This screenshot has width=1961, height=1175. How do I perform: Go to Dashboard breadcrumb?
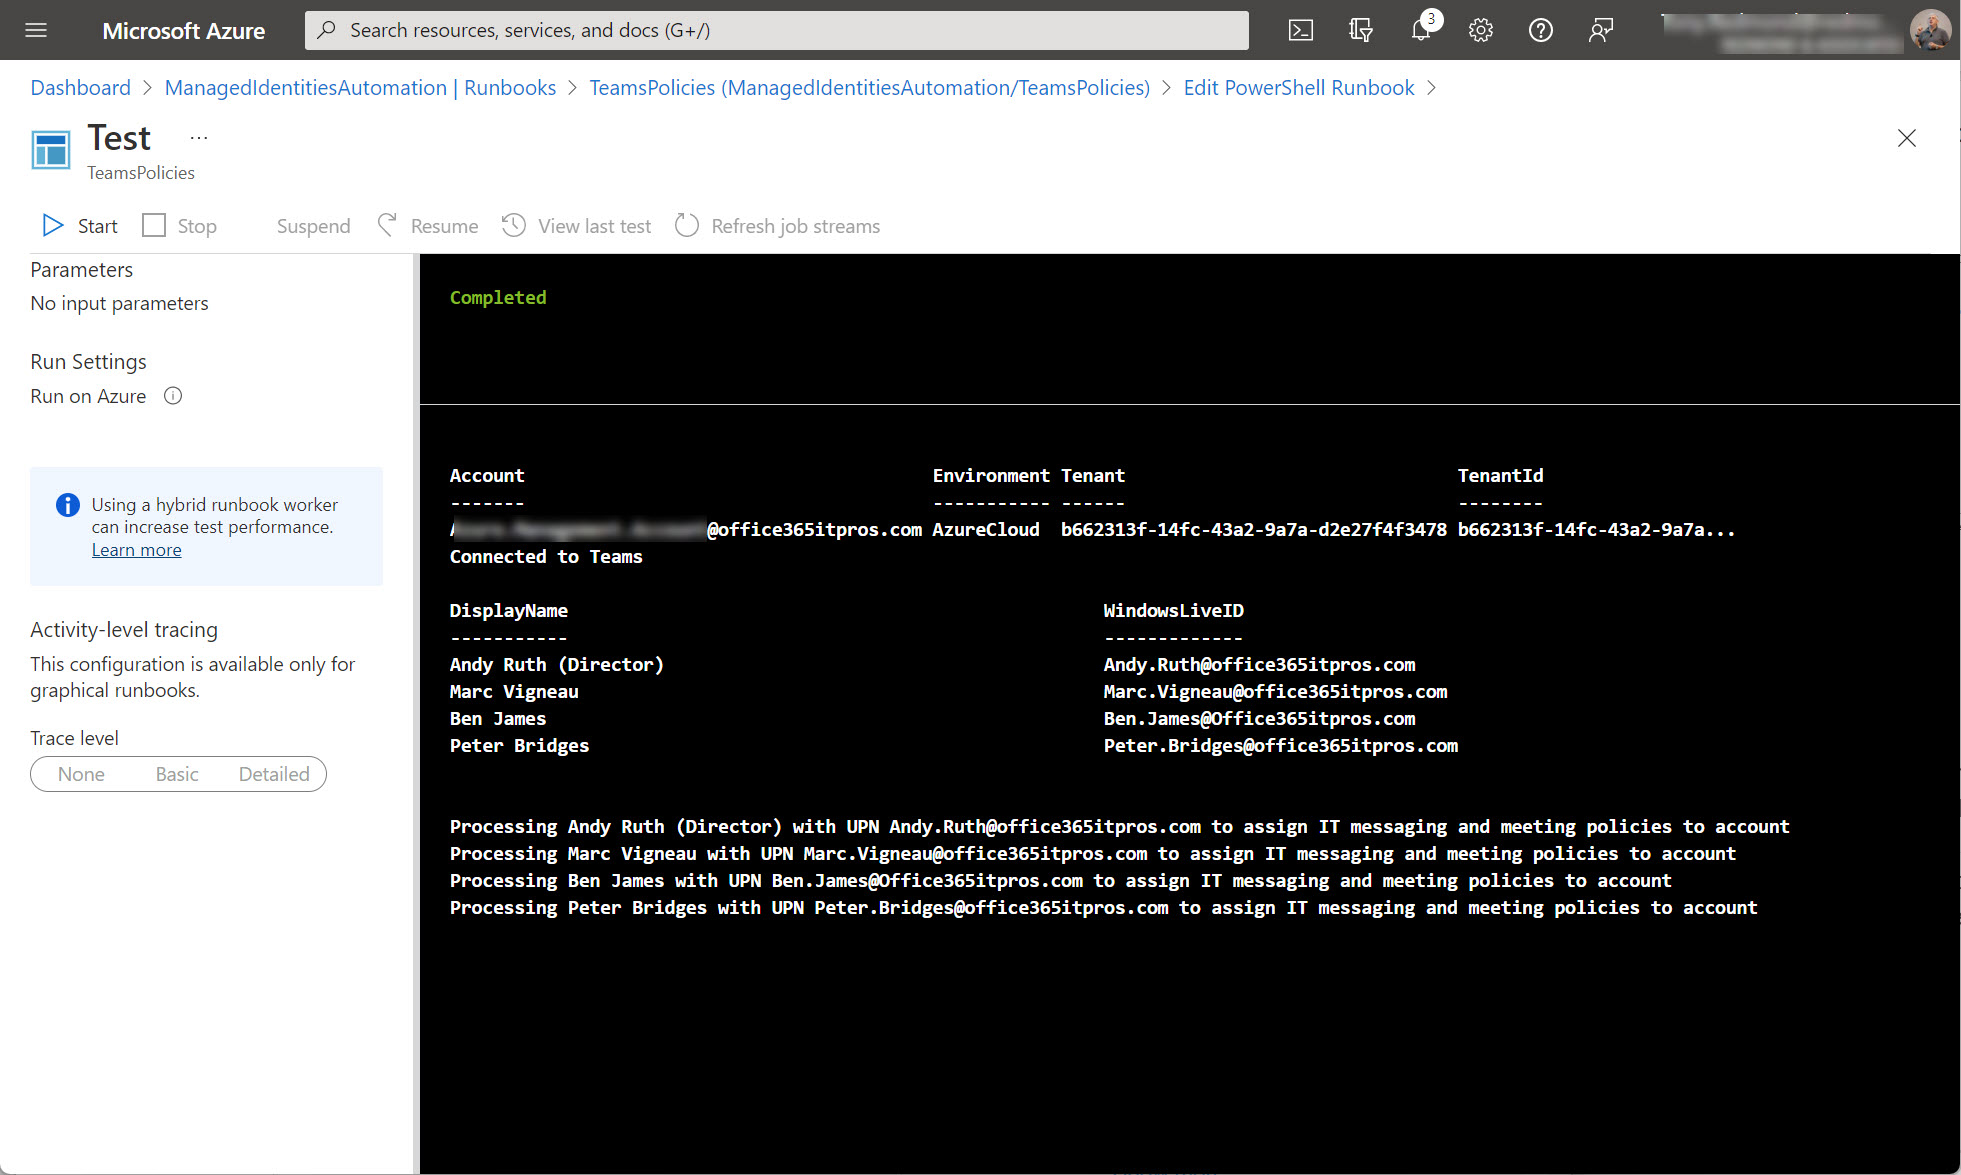point(81,88)
